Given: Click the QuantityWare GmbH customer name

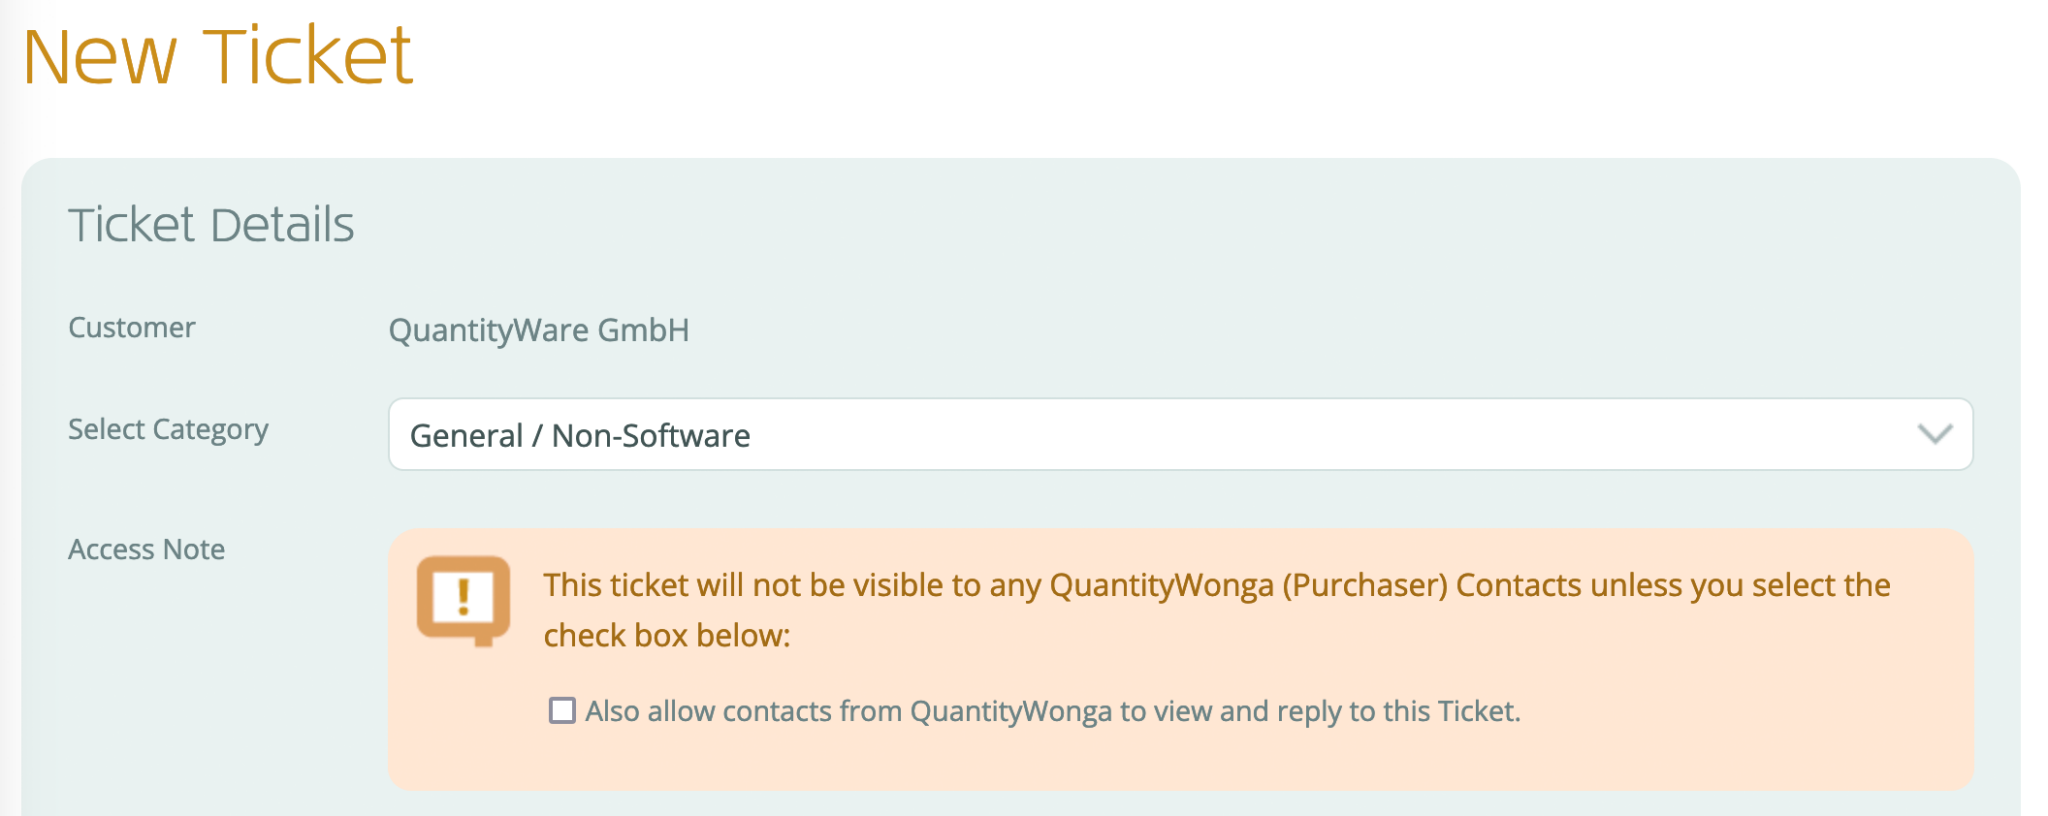Looking at the screenshot, I should 539,330.
